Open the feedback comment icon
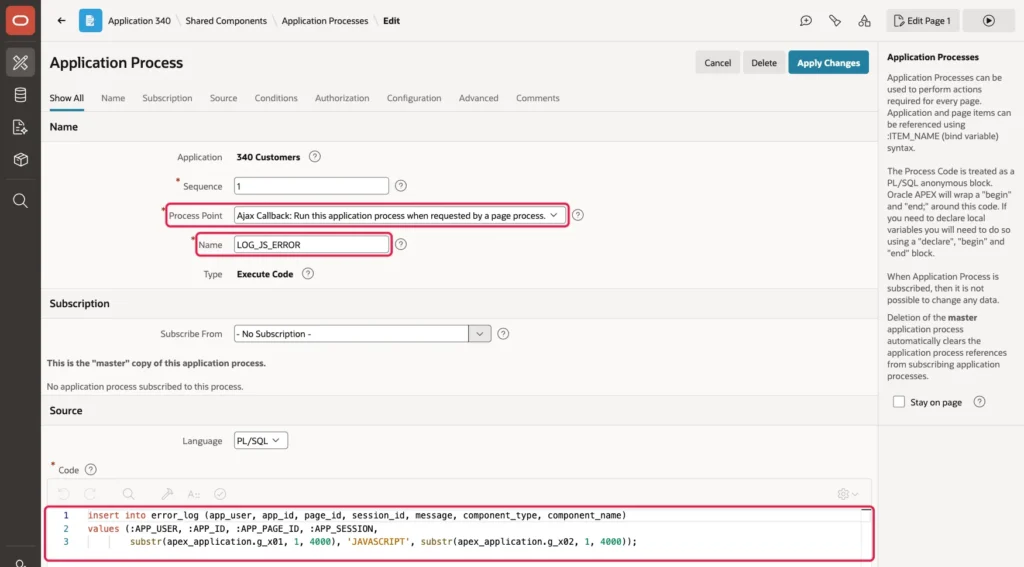Screen dimensions: 1024x567 pos(806,21)
